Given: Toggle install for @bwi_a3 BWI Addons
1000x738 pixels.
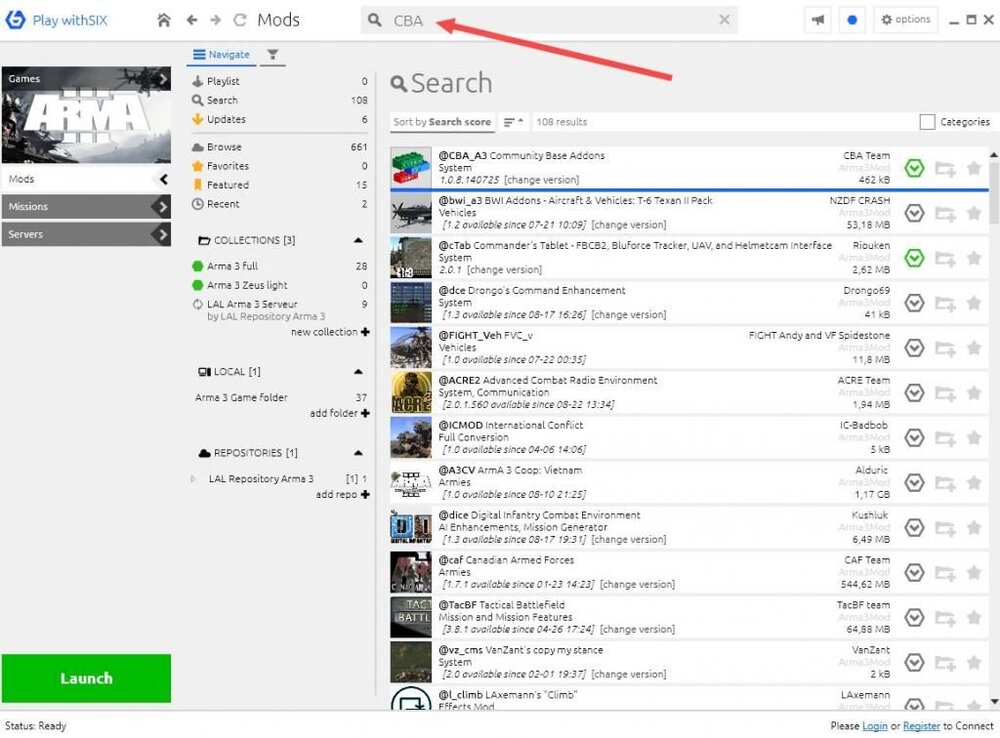Looking at the screenshot, I should pyautogui.click(x=914, y=213).
